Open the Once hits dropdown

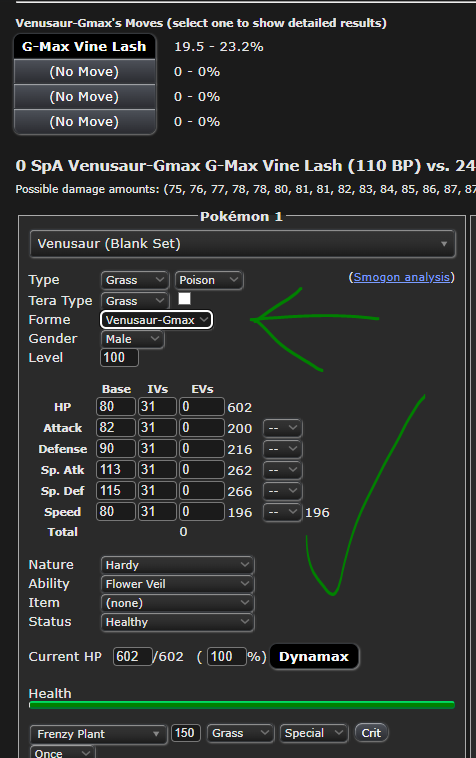tap(62, 752)
